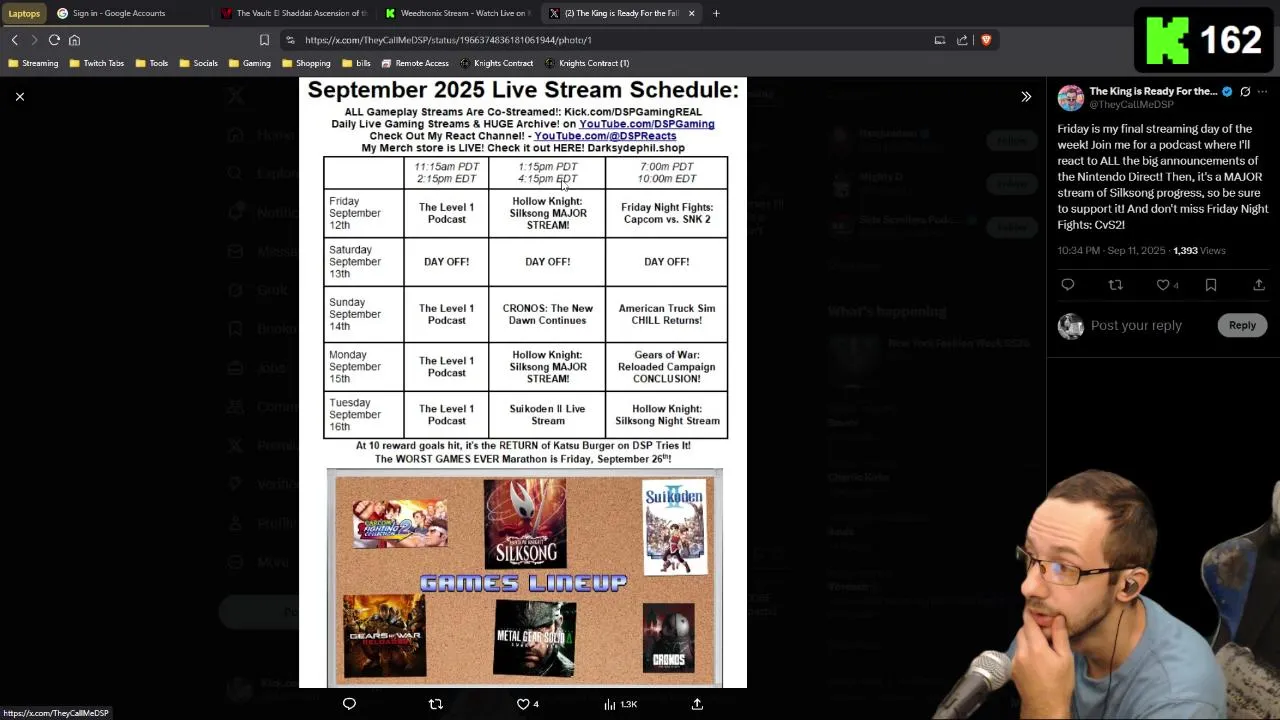Click the Grok explain icon on tweet
The height and width of the screenshot is (720, 1280).
coord(1245,91)
